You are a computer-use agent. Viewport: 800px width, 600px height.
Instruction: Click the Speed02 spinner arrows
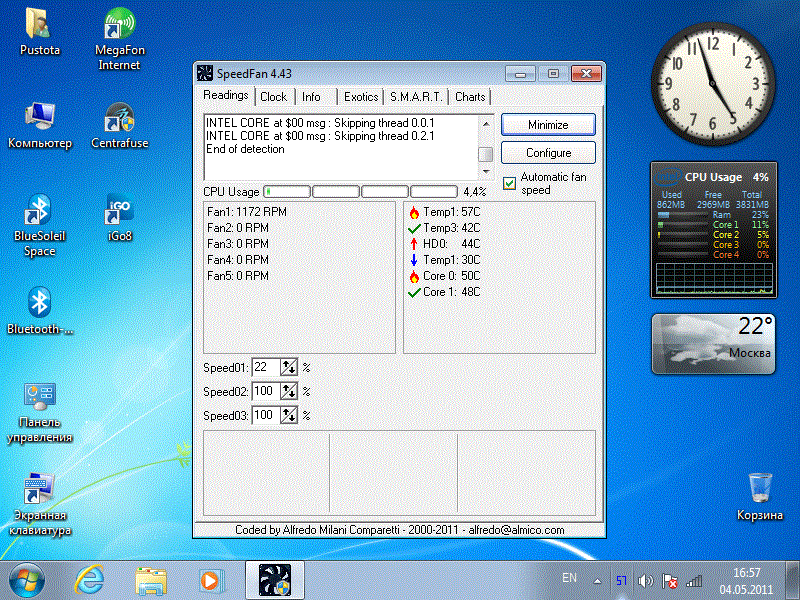(290, 392)
